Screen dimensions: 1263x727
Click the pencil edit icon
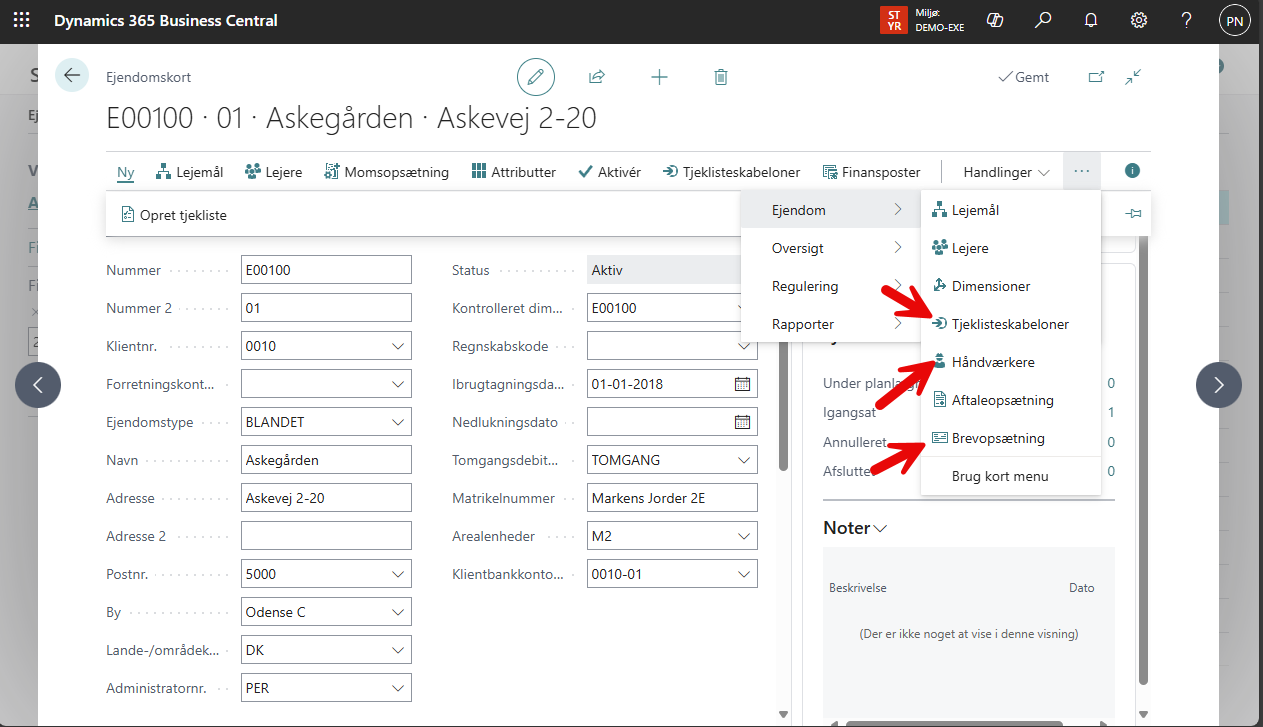click(535, 77)
